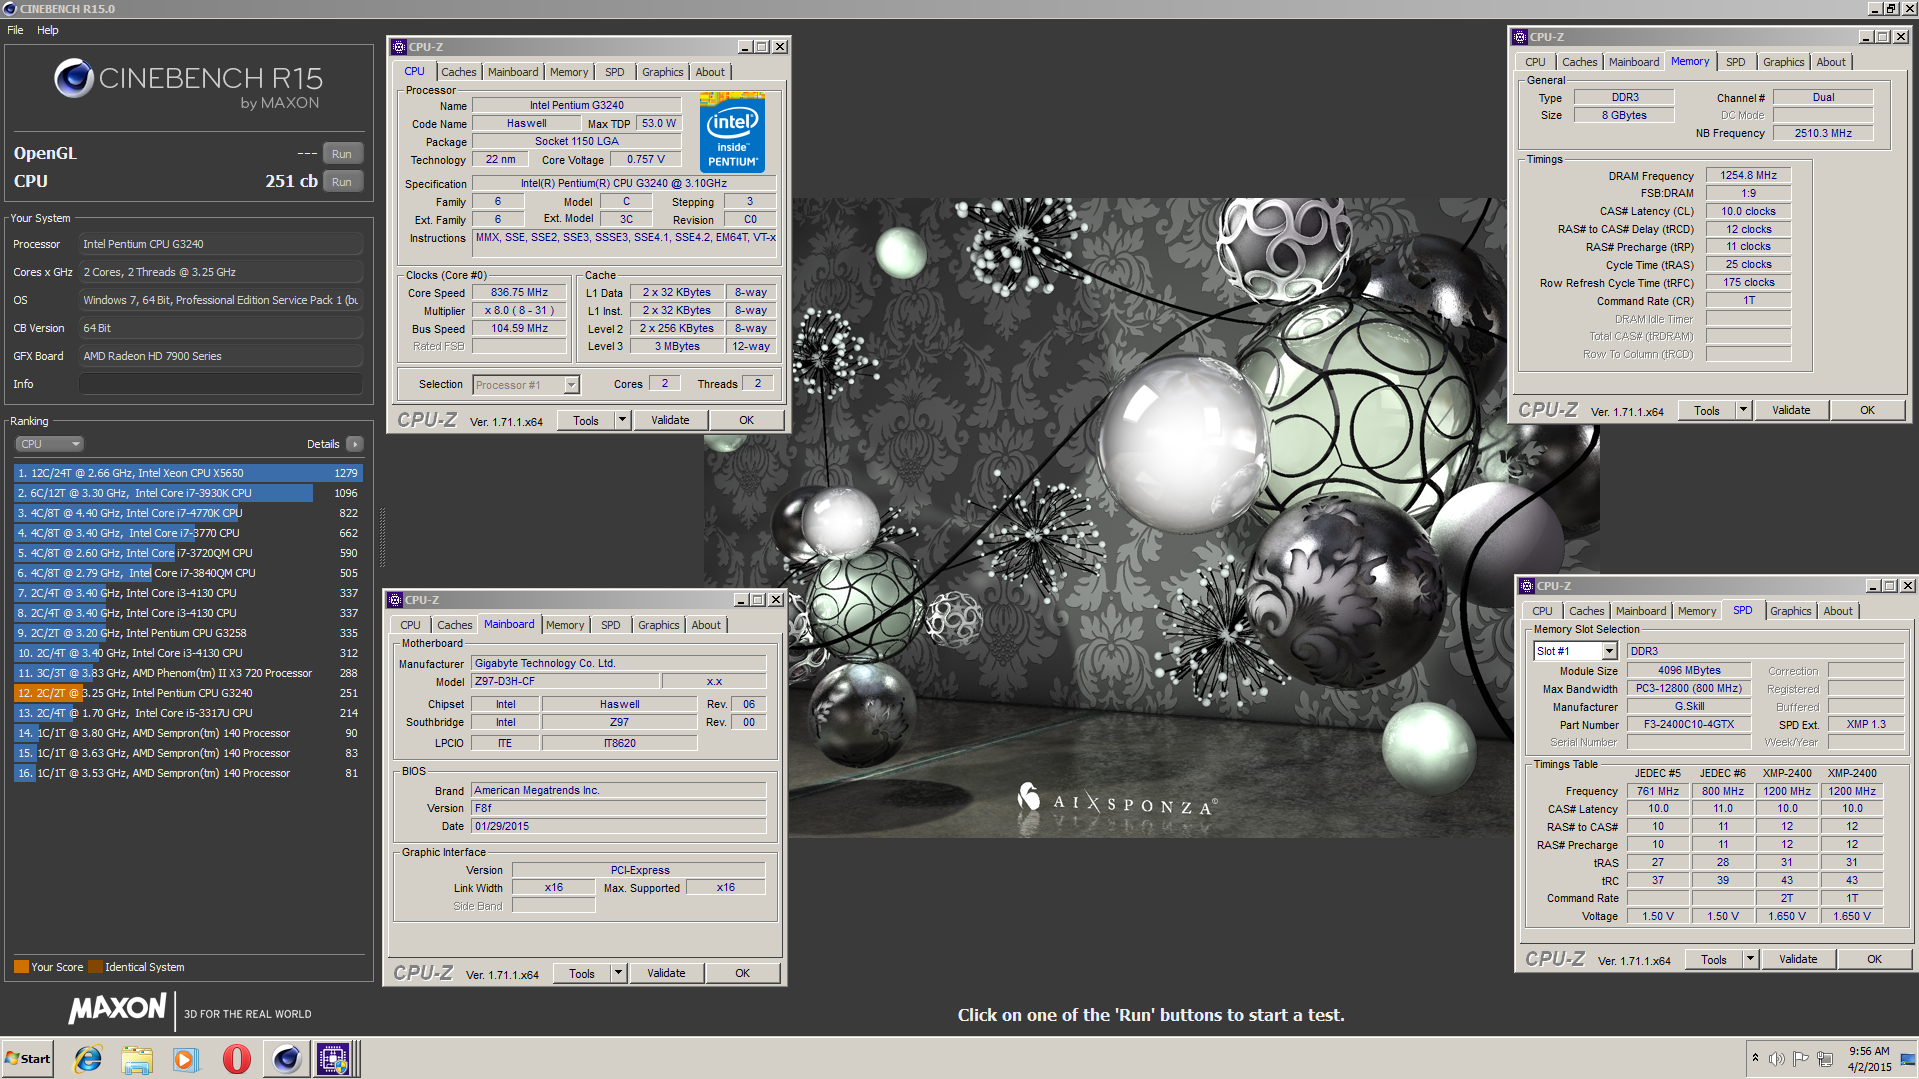Switch to Caches tab in CPU window
Image resolution: width=1919 pixels, height=1079 pixels.
pyautogui.click(x=459, y=72)
